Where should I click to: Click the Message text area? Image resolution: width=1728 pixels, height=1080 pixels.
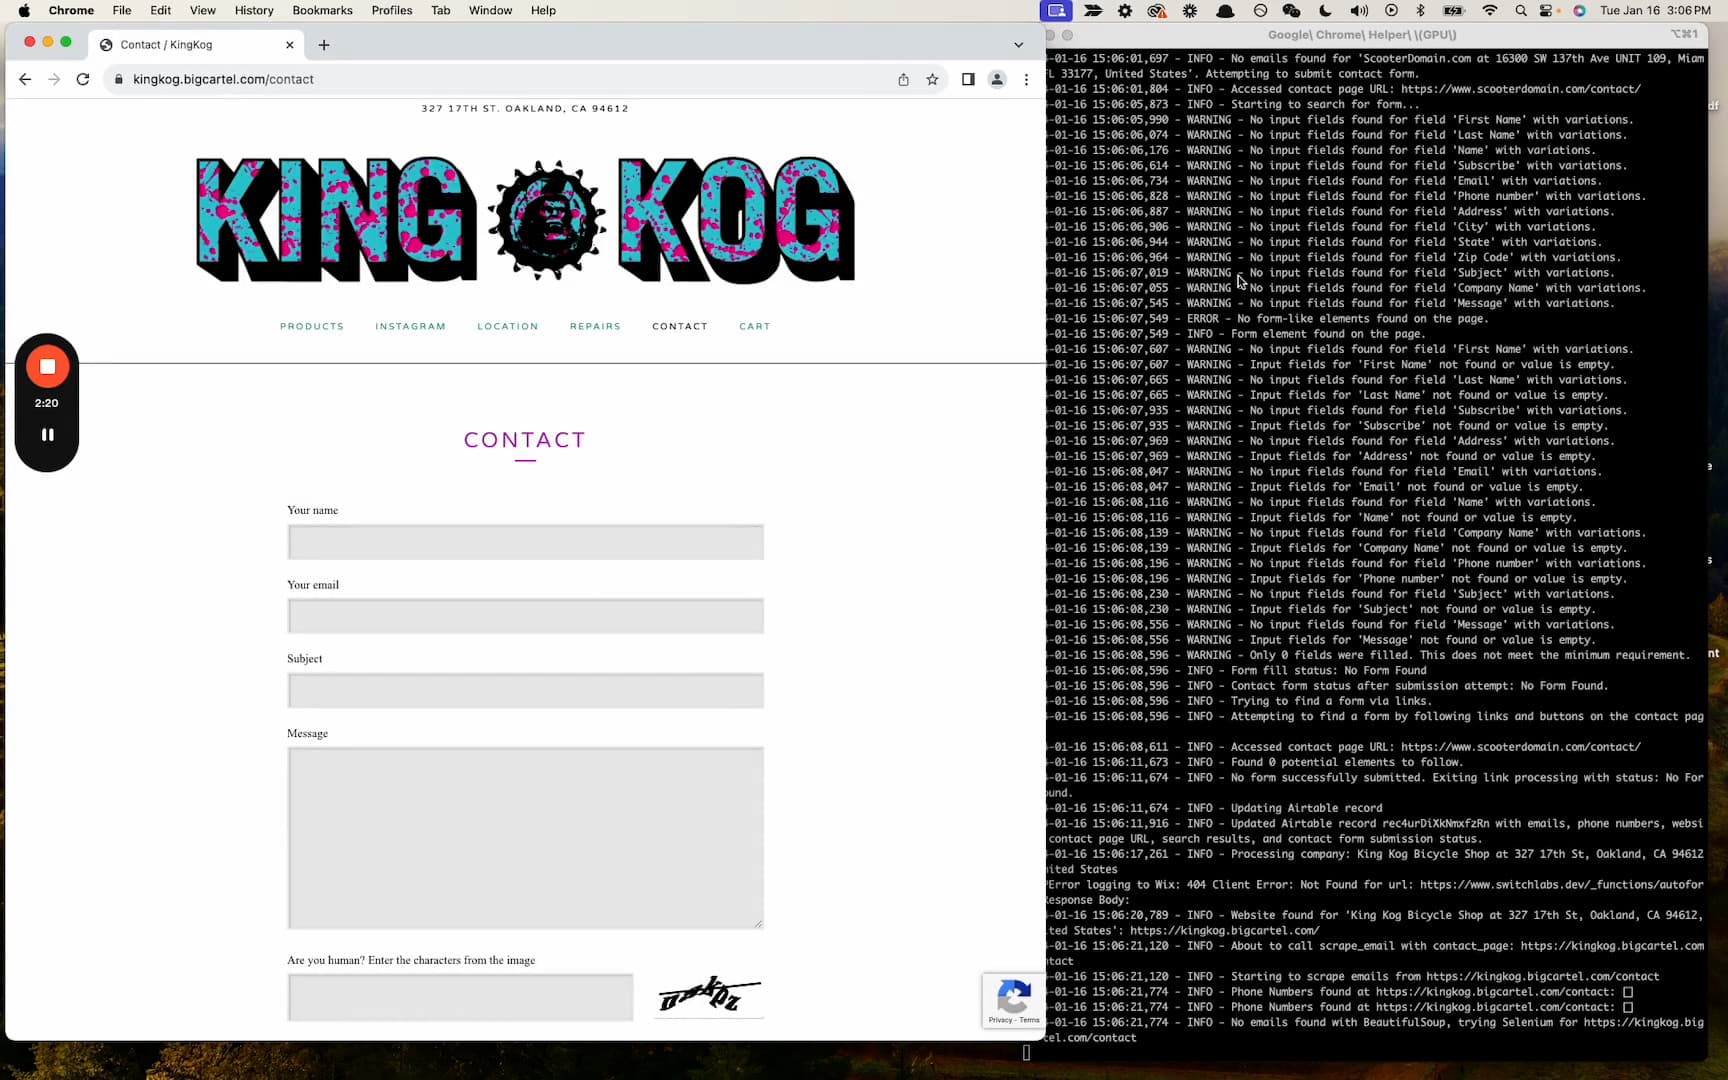[525, 837]
